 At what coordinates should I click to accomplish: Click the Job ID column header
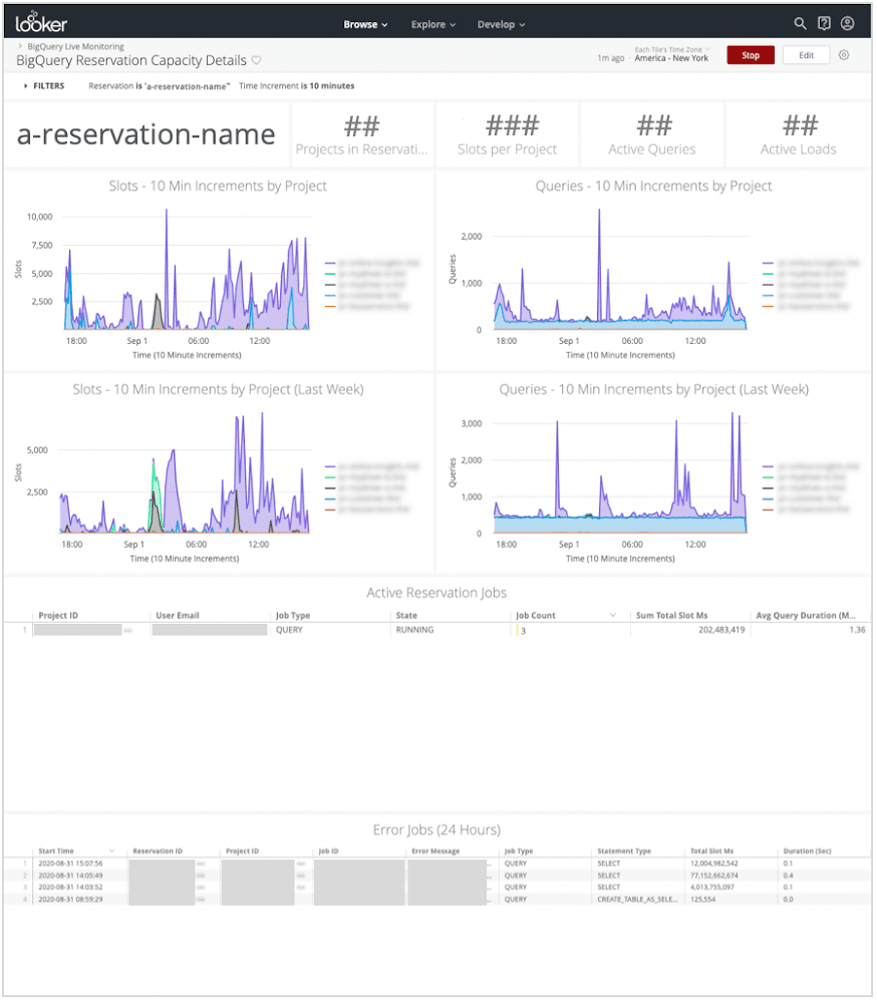(328, 851)
